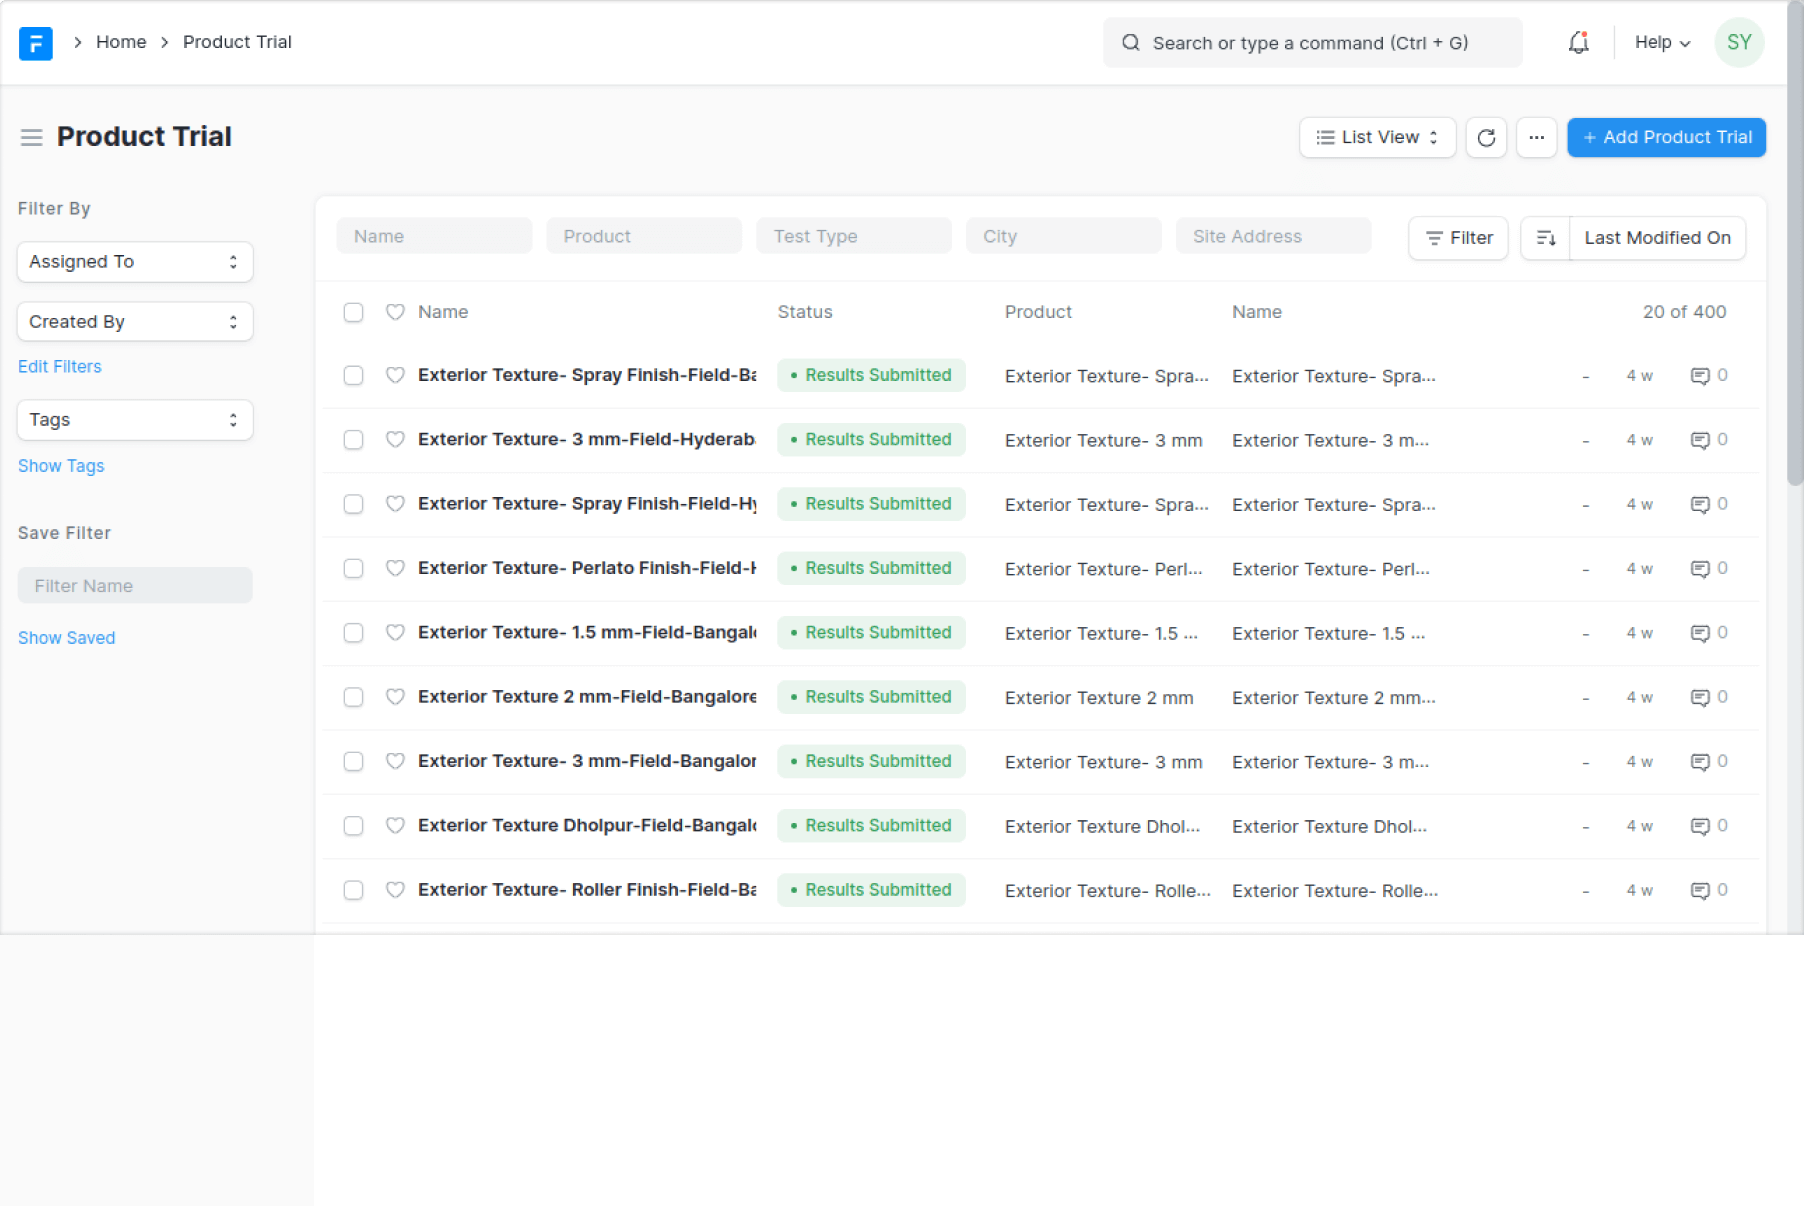Image resolution: width=1805 pixels, height=1207 pixels.
Task: Click the Edit Filters link
Action: pyautogui.click(x=60, y=367)
